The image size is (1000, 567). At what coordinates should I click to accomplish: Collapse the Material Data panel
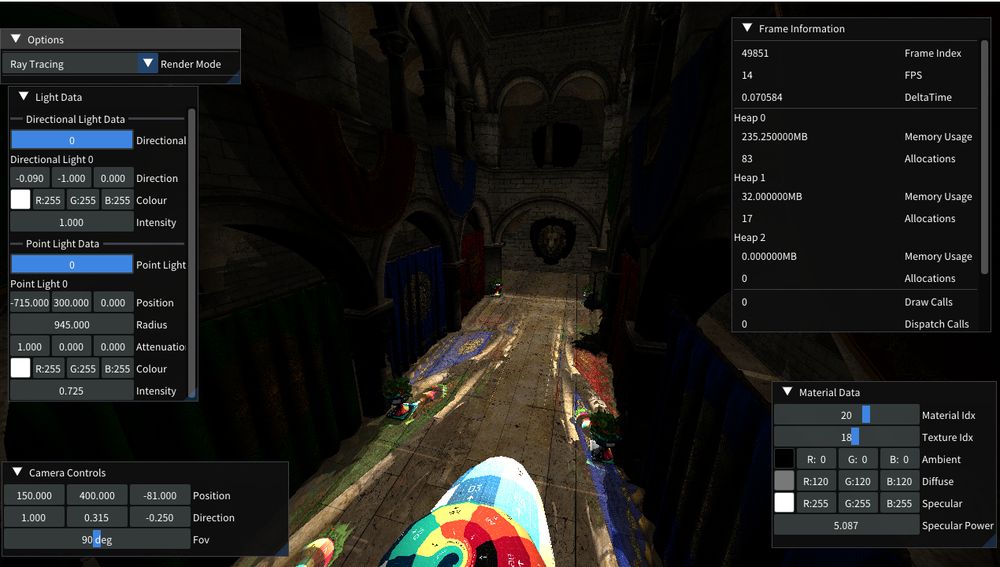788,392
